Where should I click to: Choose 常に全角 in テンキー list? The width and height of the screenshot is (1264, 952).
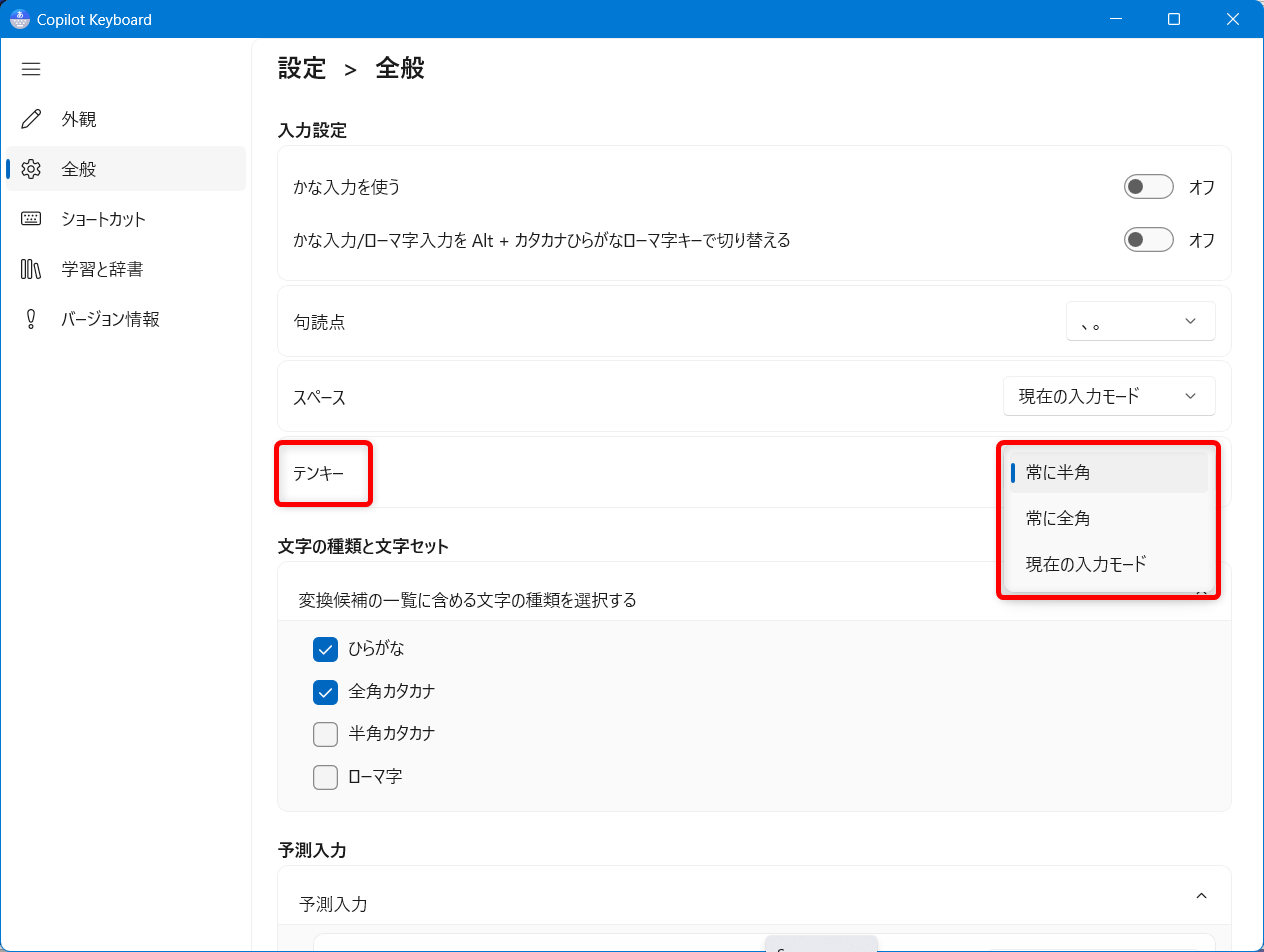click(x=1108, y=518)
